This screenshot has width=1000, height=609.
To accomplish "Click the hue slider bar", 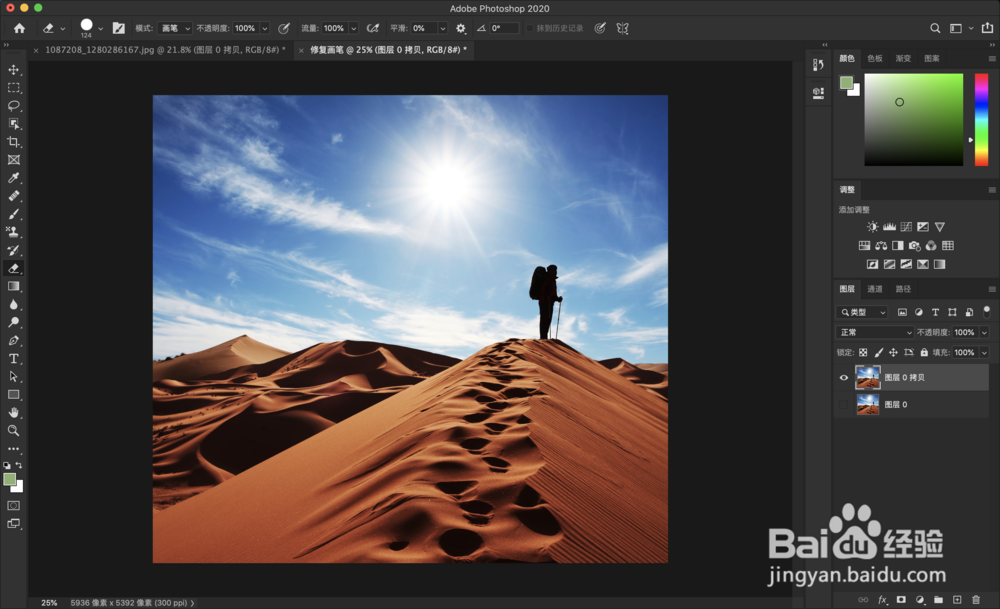I will pos(982,120).
